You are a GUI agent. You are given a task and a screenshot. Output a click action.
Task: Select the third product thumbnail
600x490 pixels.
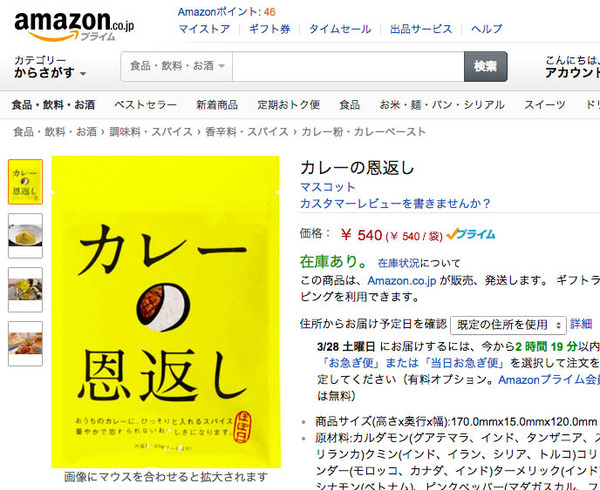pos(25,290)
